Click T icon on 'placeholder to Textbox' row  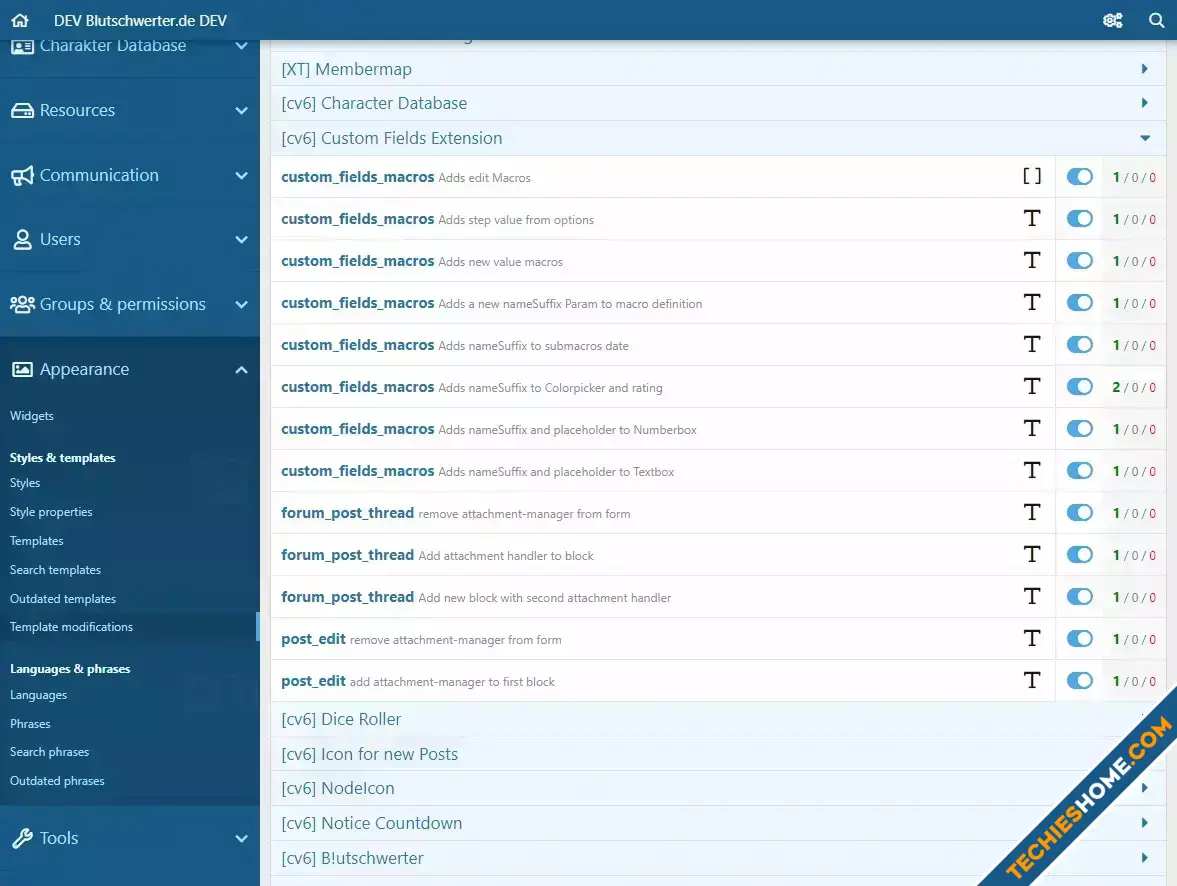[x=1032, y=471]
